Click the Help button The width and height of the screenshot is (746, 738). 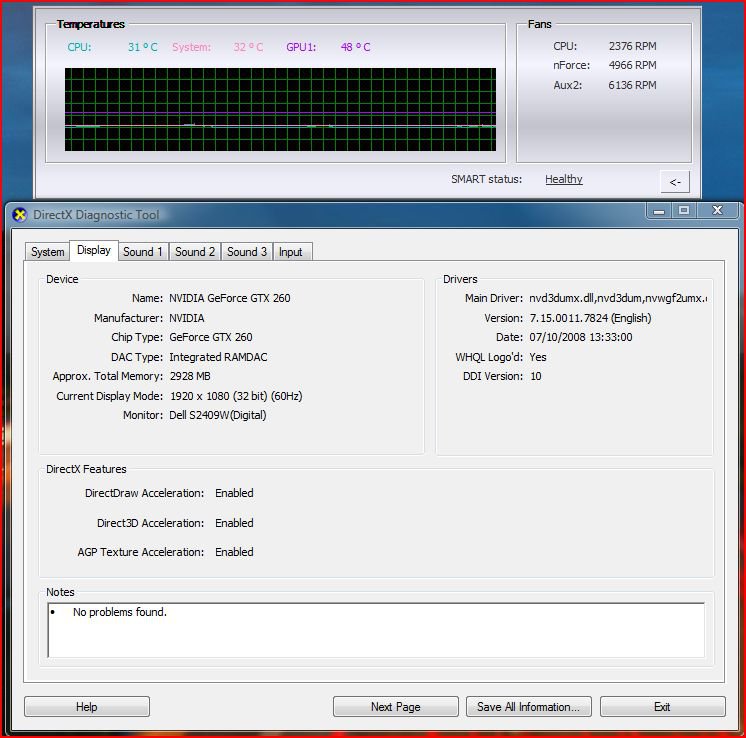tap(87, 707)
